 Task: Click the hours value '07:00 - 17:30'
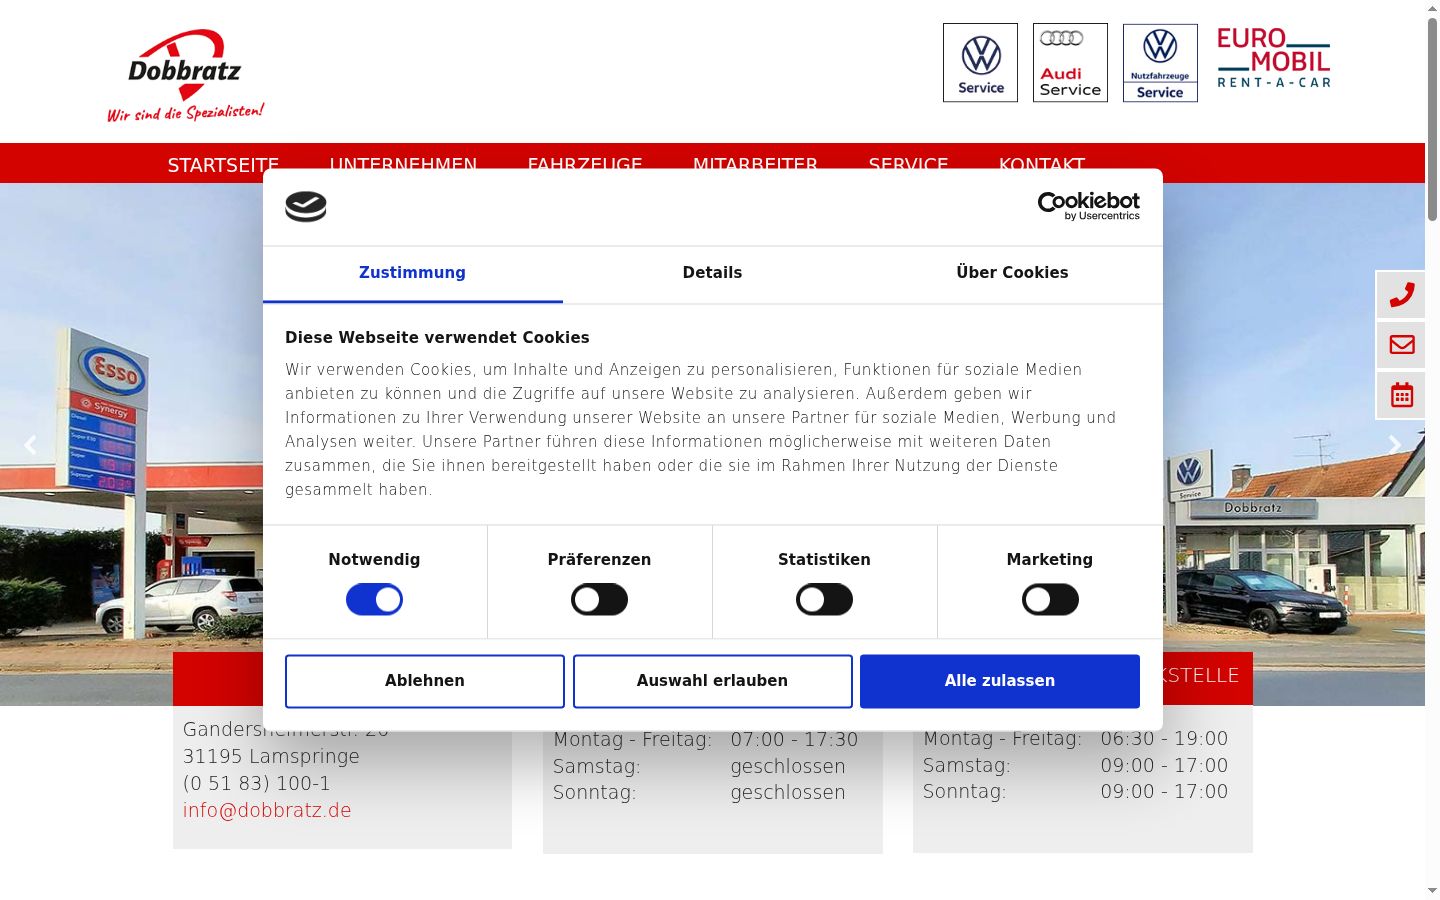tap(794, 739)
